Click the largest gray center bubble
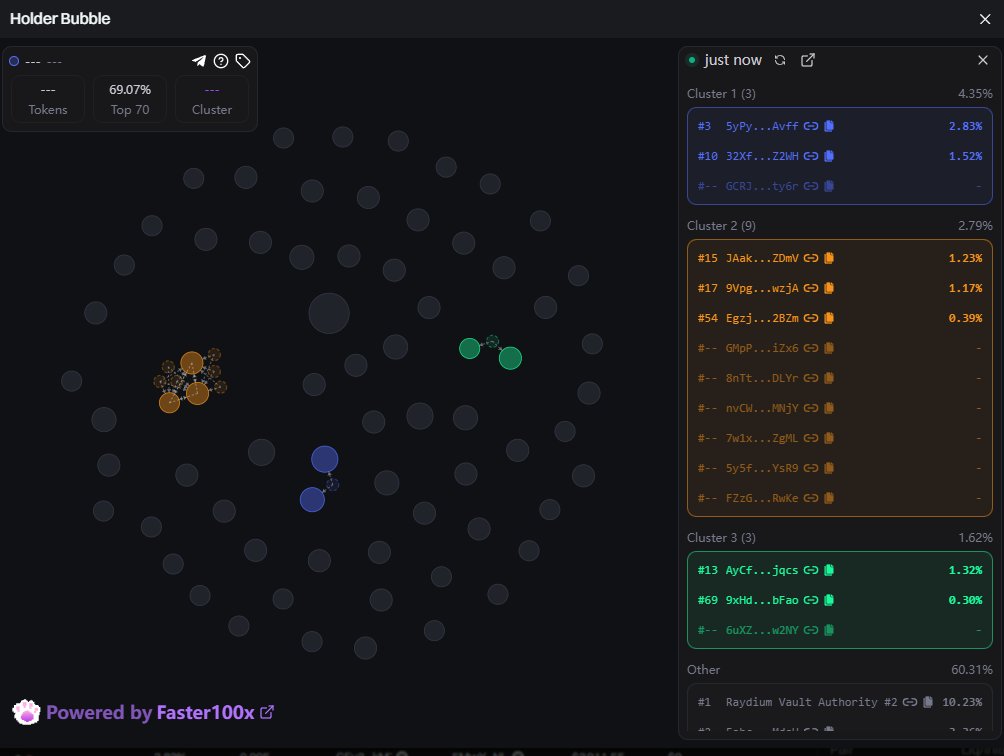 329,314
